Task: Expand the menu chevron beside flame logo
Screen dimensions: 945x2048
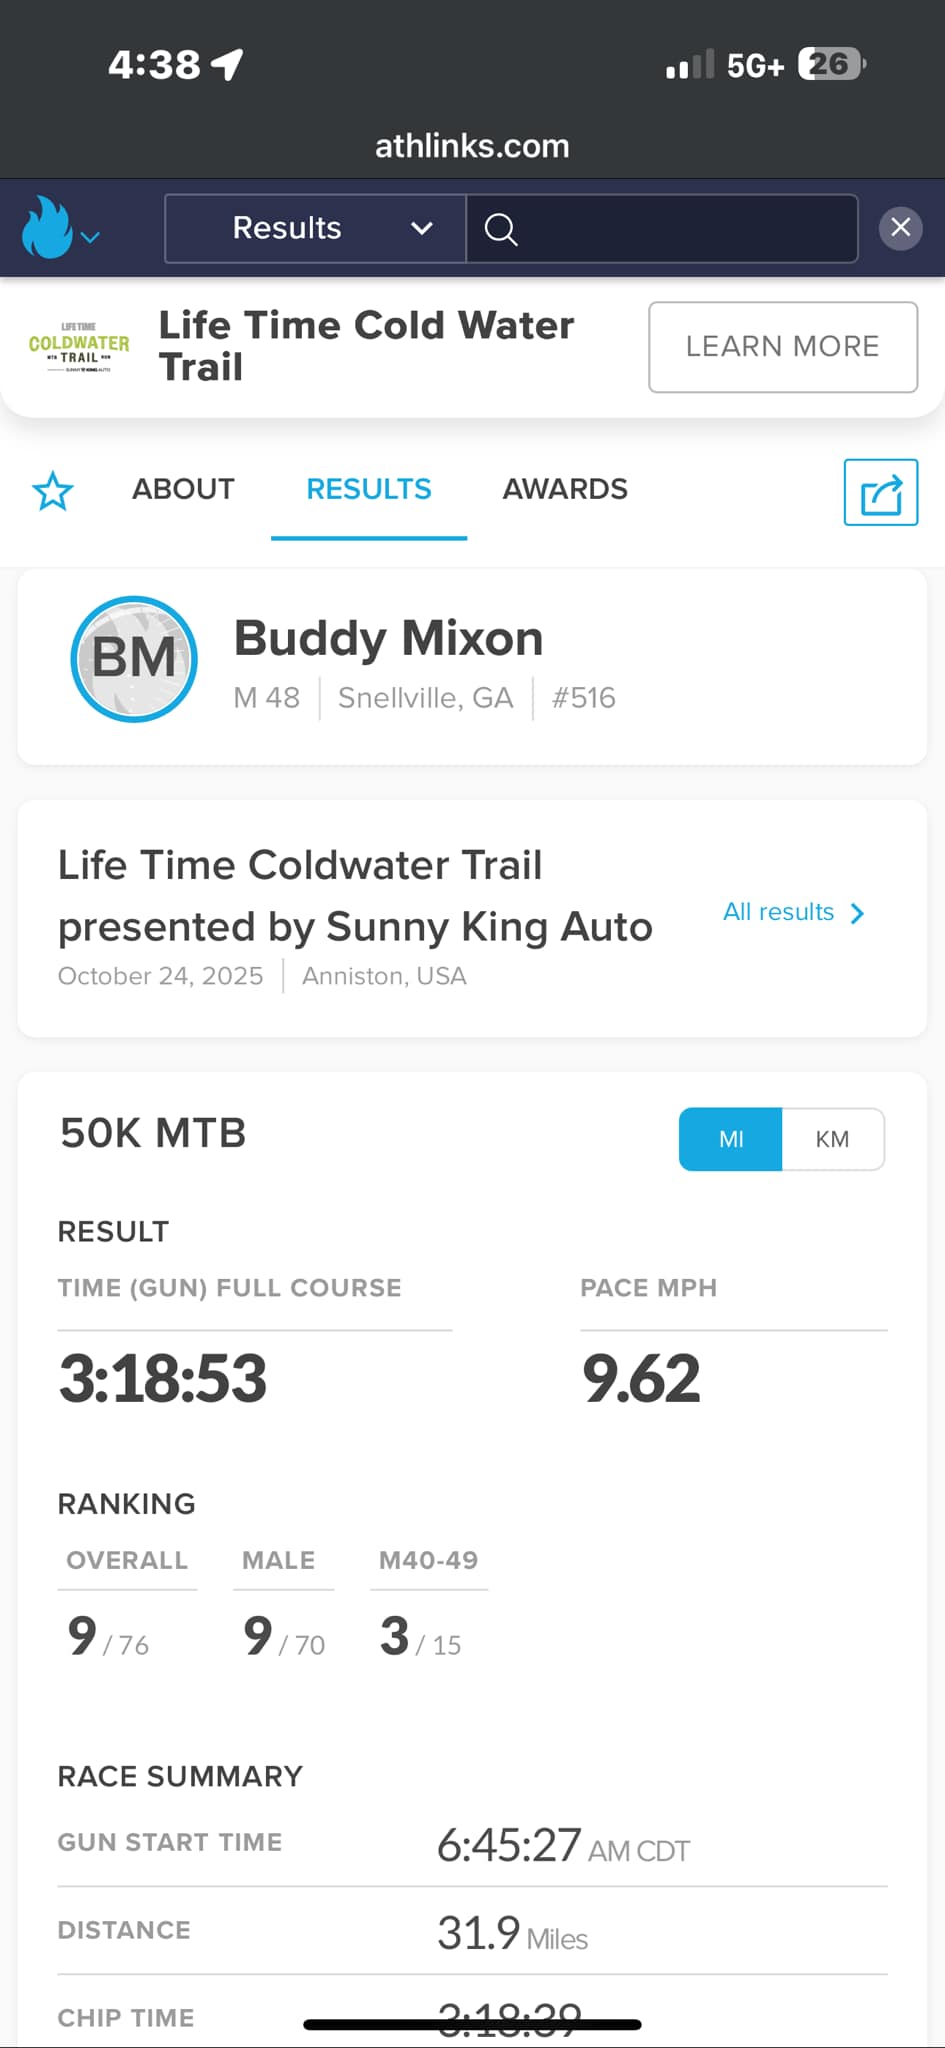Action: (91, 237)
